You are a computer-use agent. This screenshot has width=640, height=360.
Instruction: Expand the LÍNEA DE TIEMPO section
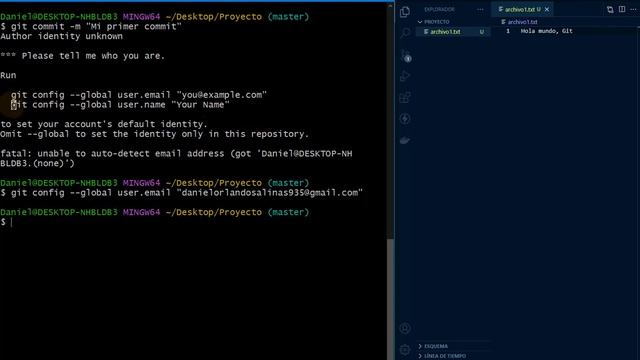(453, 356)
